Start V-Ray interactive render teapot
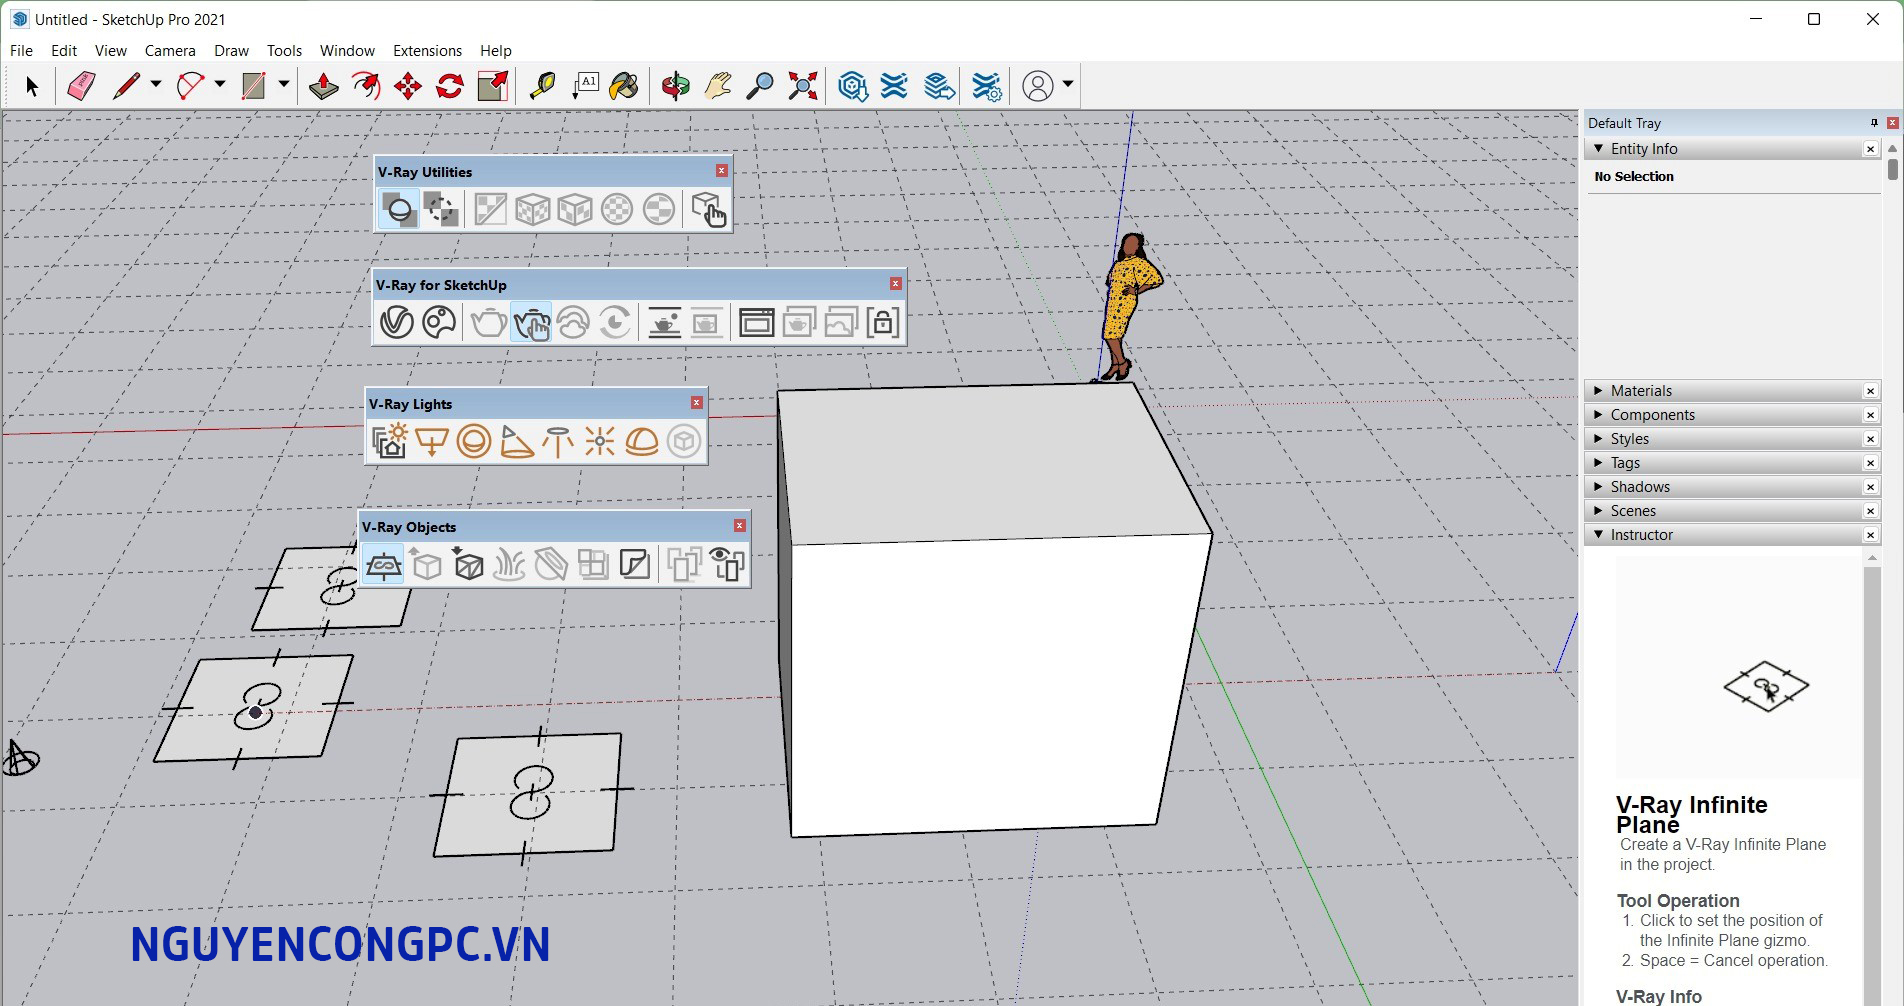This screenshot has width=1904, height=1006. point(531,323)
